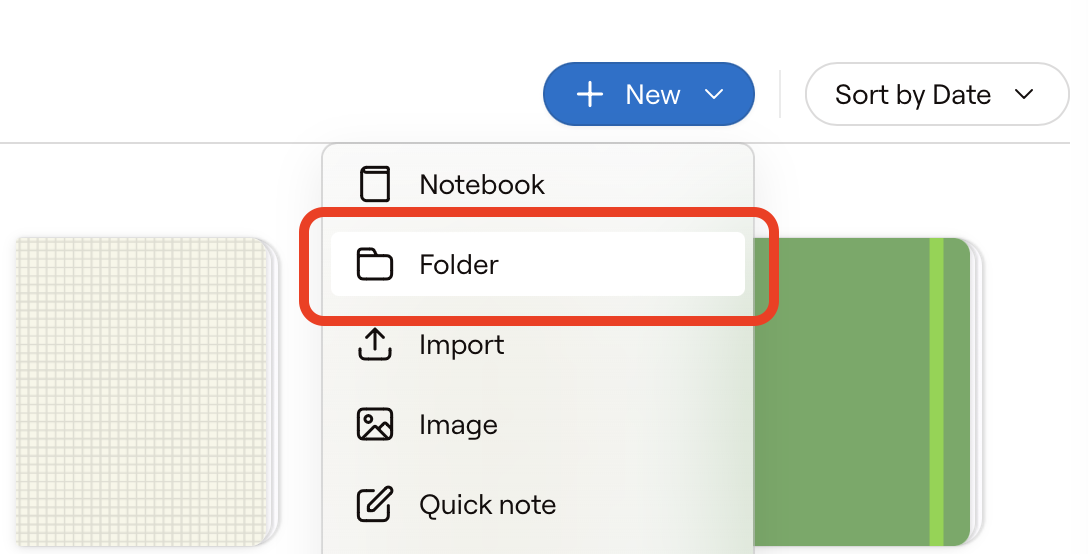Collapse the New menu using its chevron
This screenshot has height=554, width=1088.
pos(714,95)
